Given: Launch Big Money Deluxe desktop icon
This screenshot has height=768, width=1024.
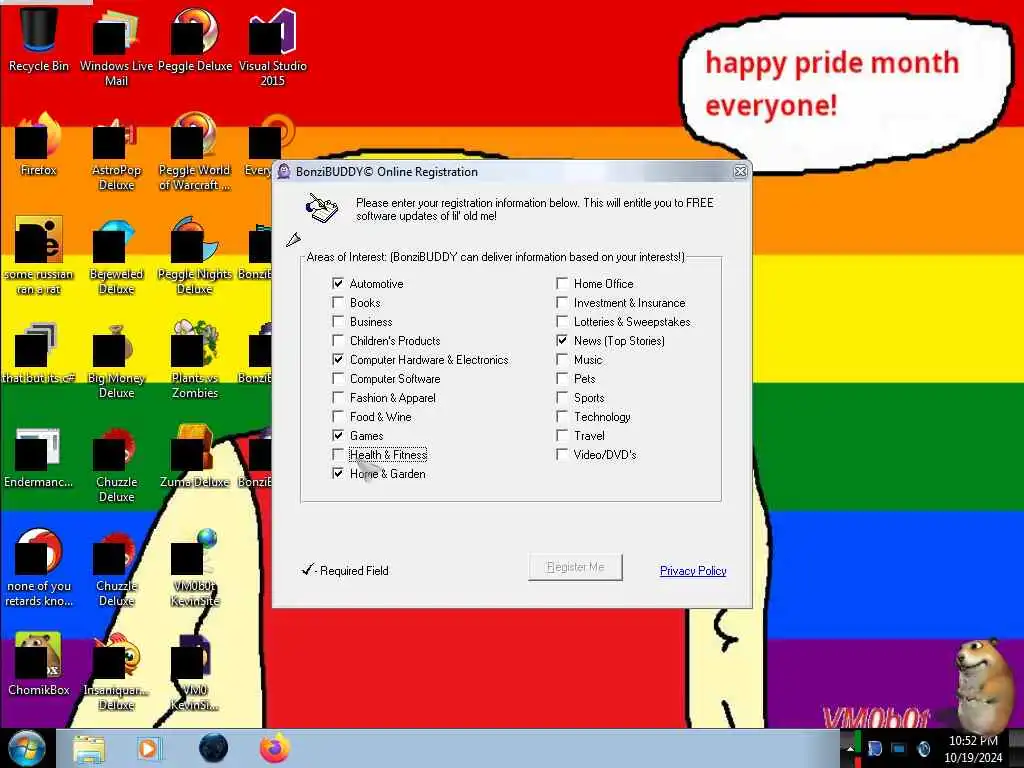Looking at the screenshot, I should pyautogui.click(x=116, y=360).
